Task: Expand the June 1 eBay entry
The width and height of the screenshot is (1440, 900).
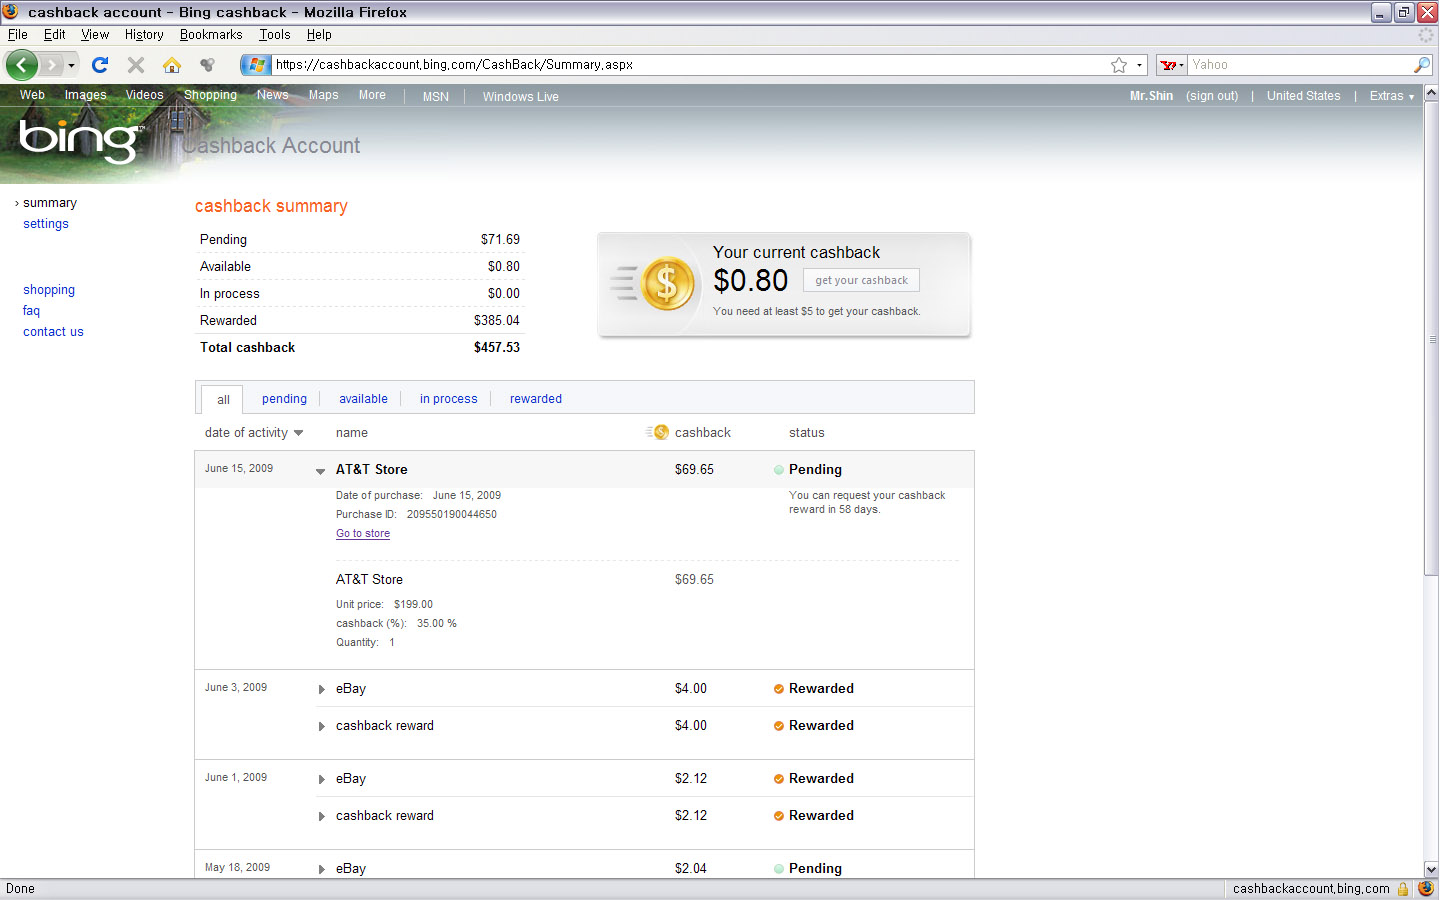Action: point(321,779)
